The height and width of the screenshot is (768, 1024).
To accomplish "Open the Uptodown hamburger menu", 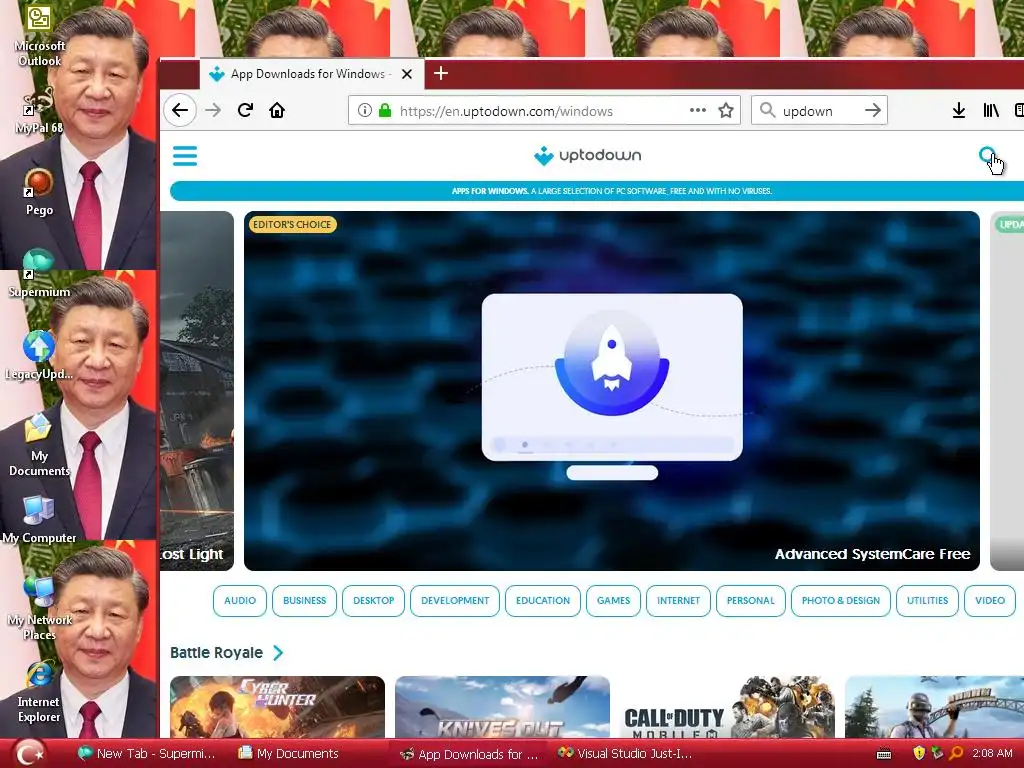I will [x=185, y=155].
